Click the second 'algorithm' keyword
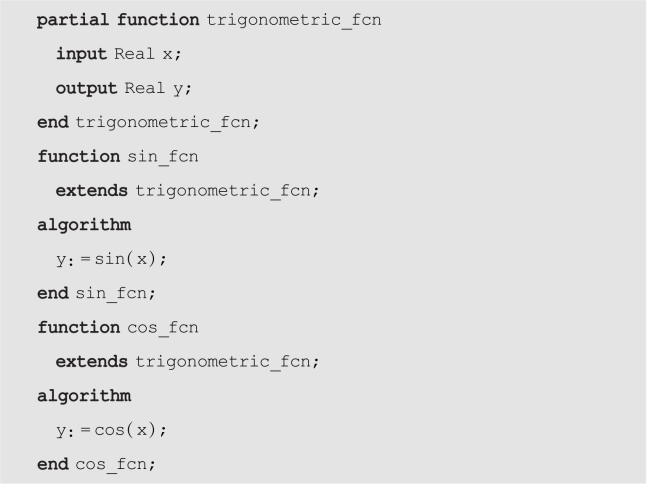This screenshot has width=648, height=485. click(x=84, y=397)
